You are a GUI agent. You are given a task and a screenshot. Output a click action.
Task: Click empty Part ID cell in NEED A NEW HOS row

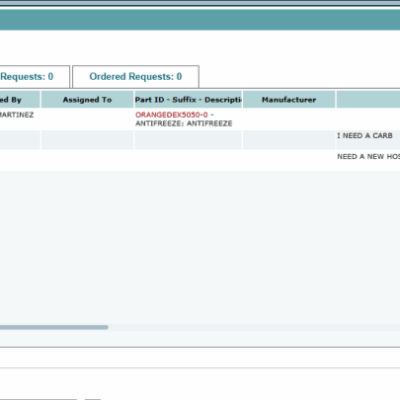coord(188,160)
